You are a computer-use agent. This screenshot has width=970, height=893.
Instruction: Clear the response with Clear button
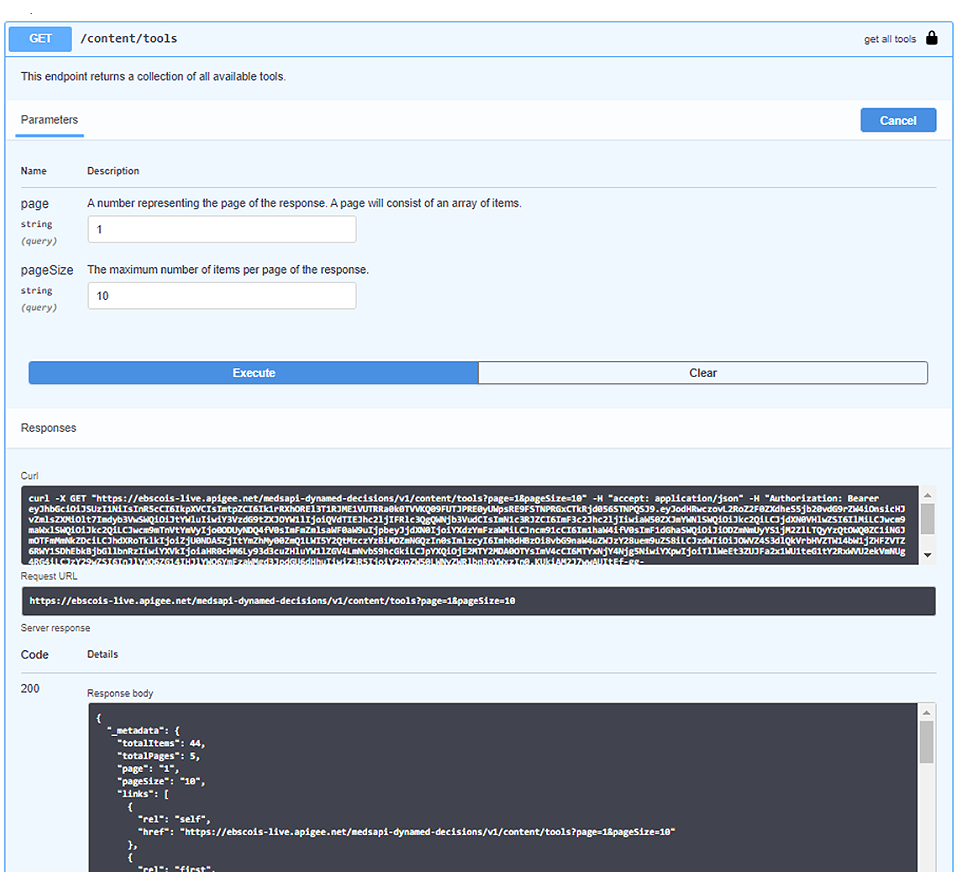[703, 373]
